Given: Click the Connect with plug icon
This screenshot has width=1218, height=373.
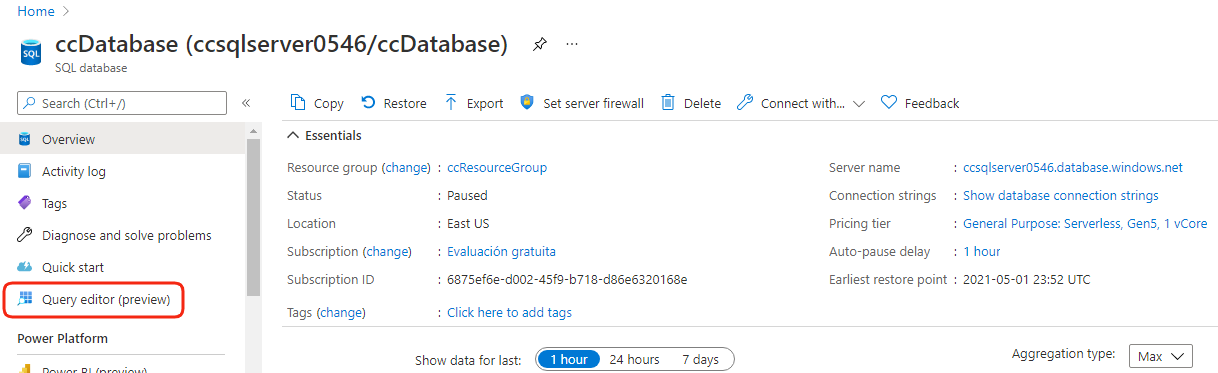Looking at the screenshot, I should click(744, 103).
